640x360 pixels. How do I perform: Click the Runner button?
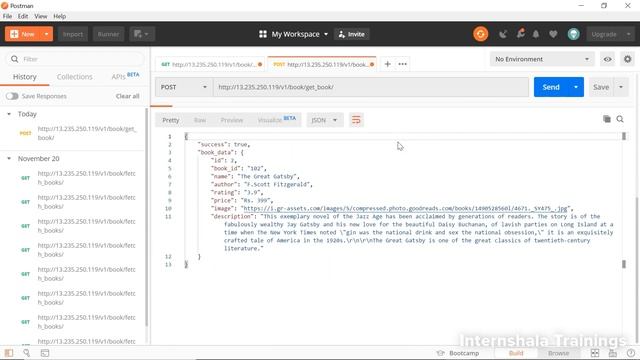coord(108,34)
